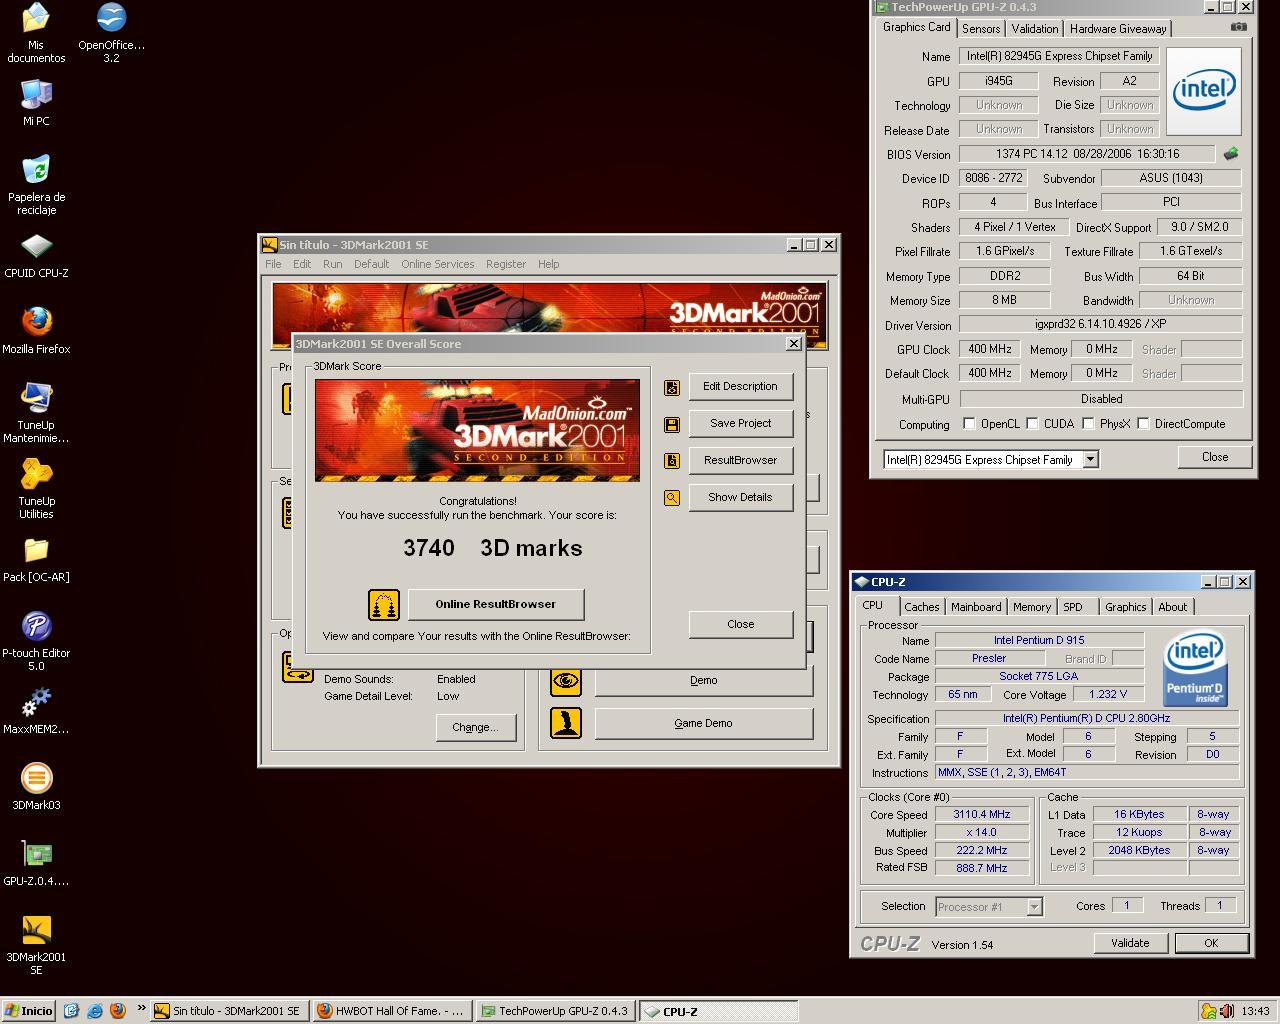Switch to the Sensors tab in GPU-Z
Image resolution: width=1280 pixels, height=1024 pixels.
tap(981, 29)
